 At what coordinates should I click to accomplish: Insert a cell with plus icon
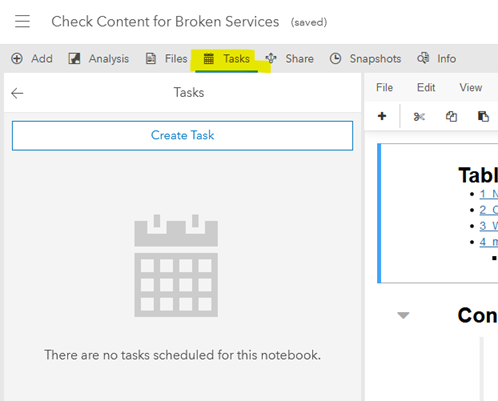tap(382, 116)
